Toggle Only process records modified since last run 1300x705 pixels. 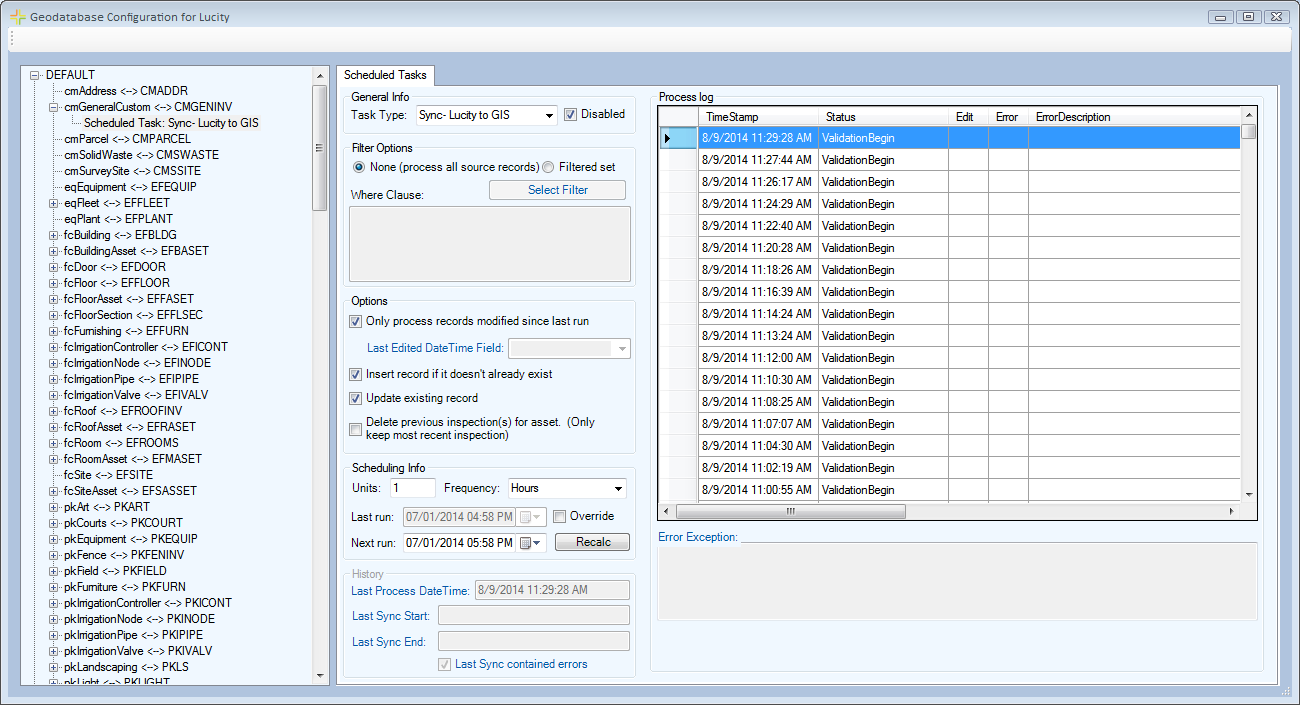pos(355,322)
